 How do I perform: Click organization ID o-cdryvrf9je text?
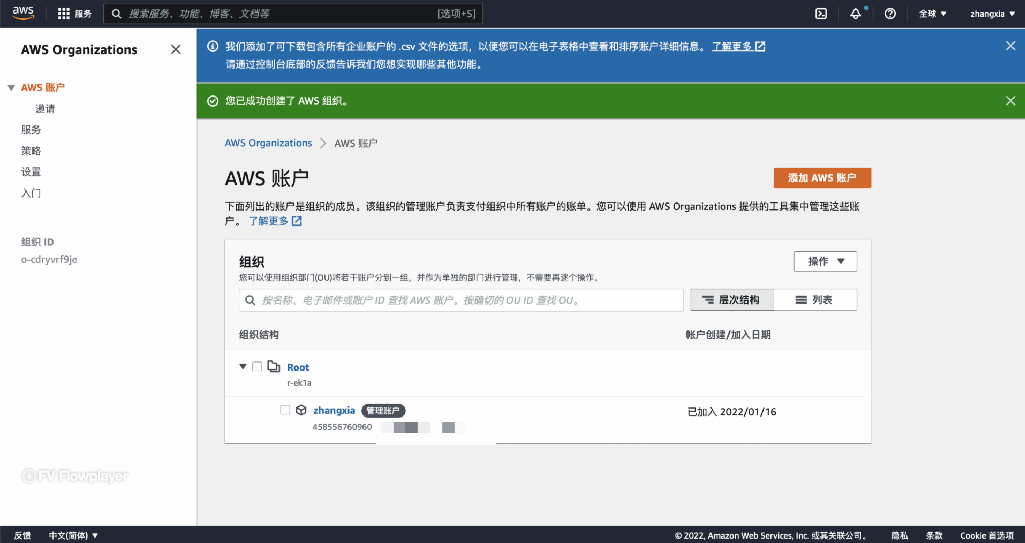[x=49, y=259]
